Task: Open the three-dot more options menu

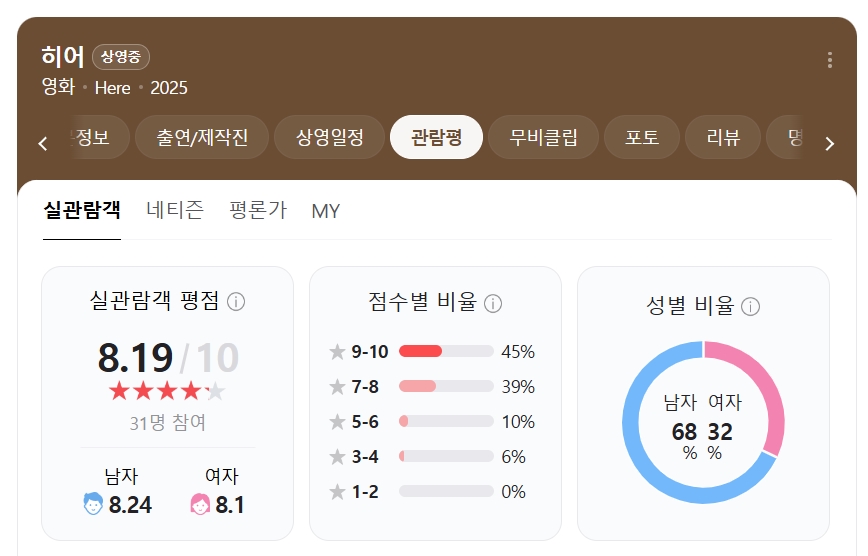Action: [x=829, y=60]
